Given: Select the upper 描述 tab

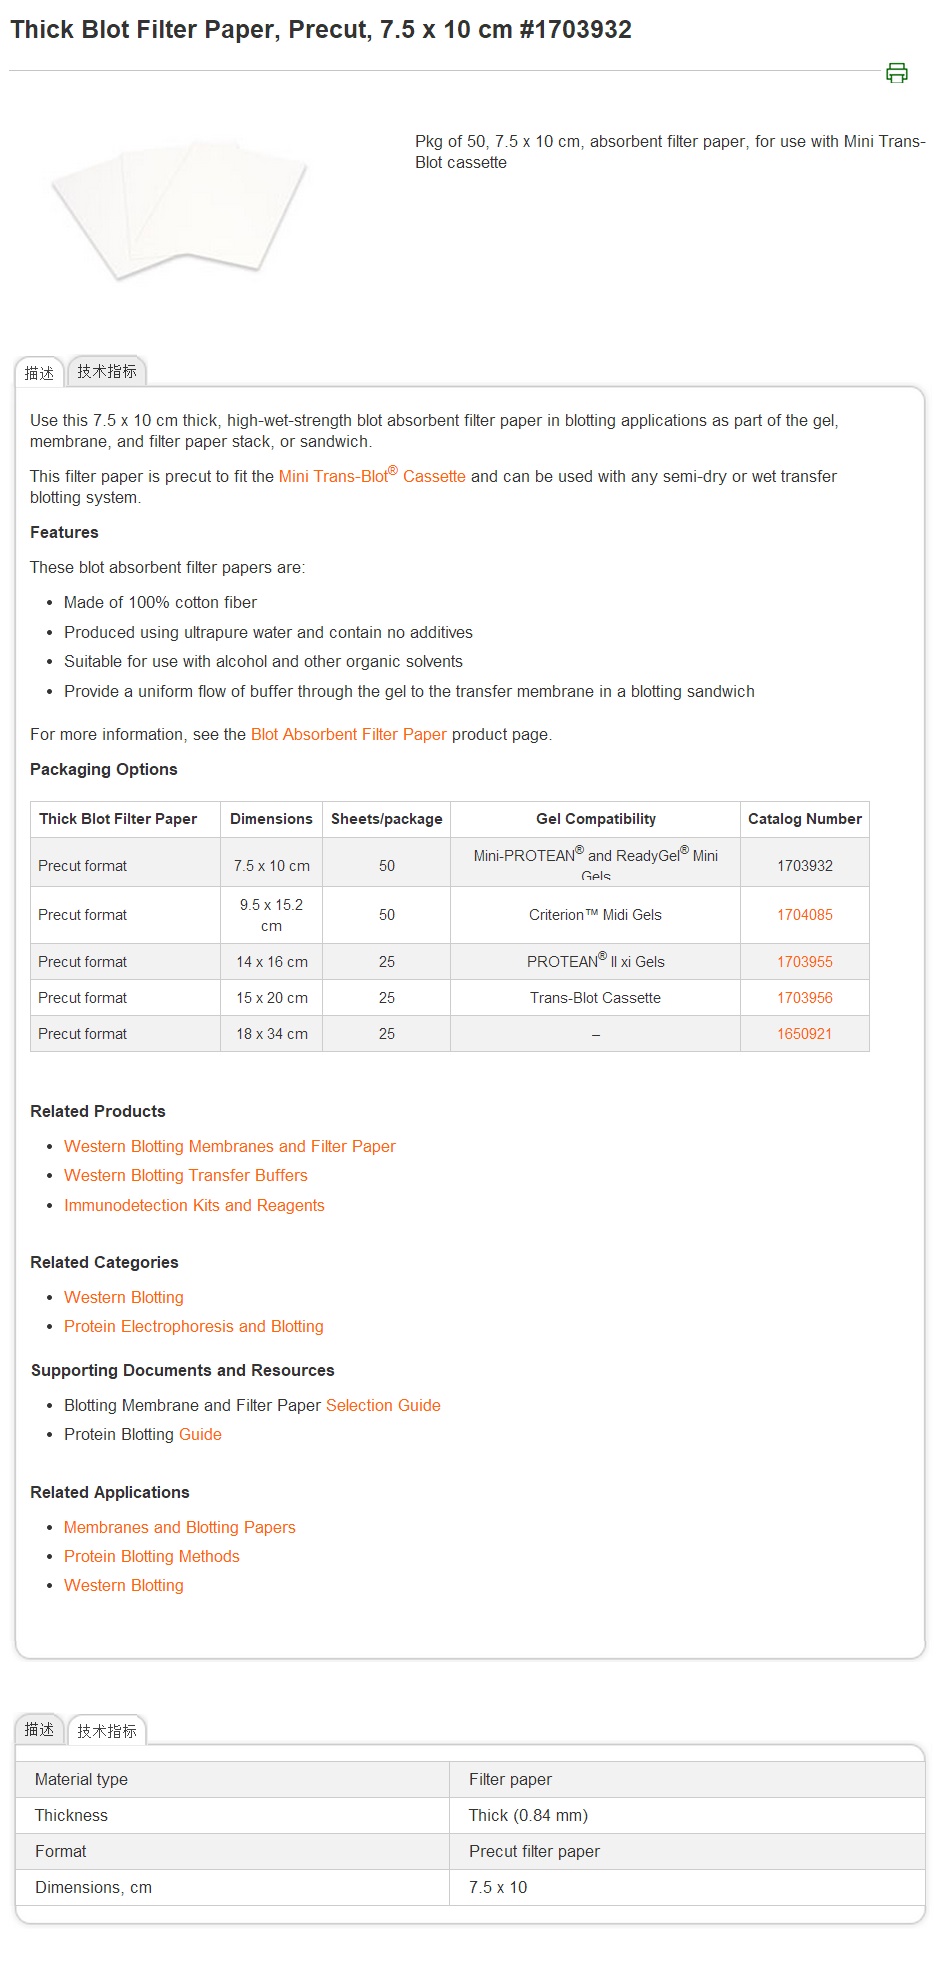Looking at the screenshot, I should (39, 373).
